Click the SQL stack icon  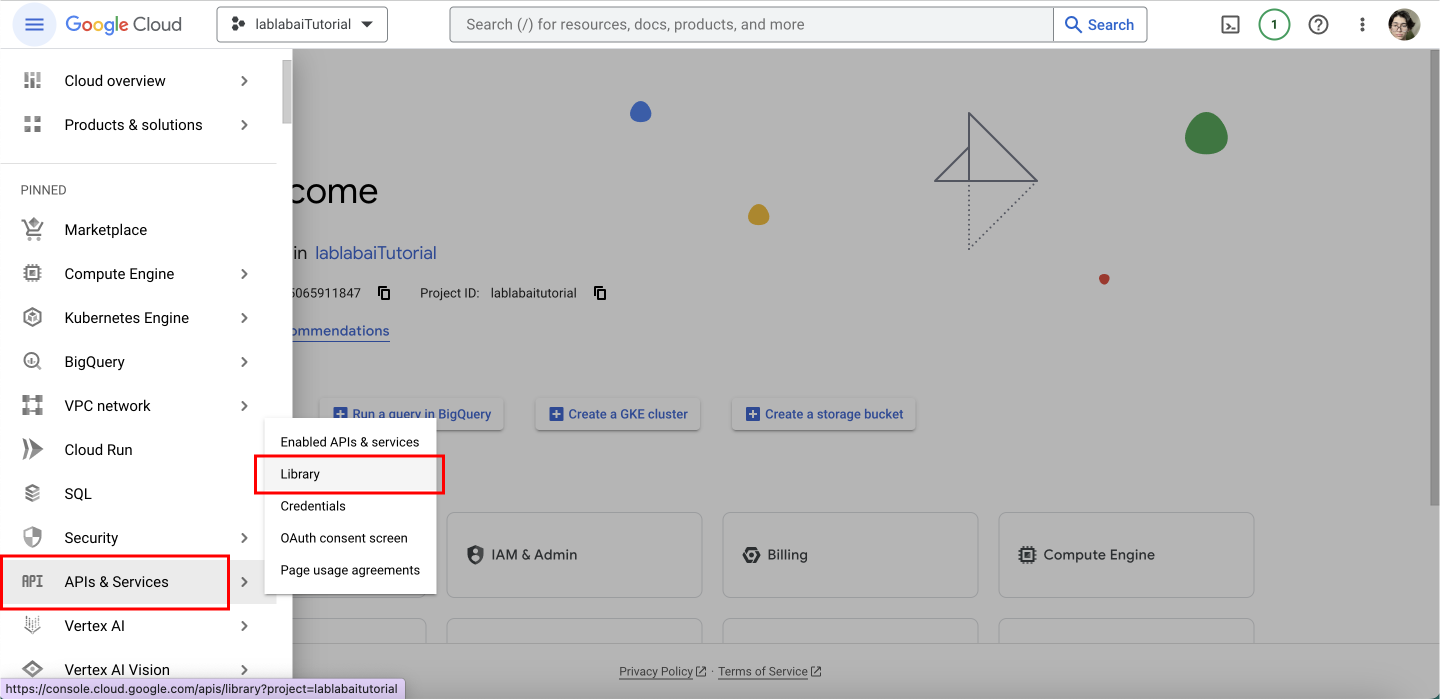point(33,494)
